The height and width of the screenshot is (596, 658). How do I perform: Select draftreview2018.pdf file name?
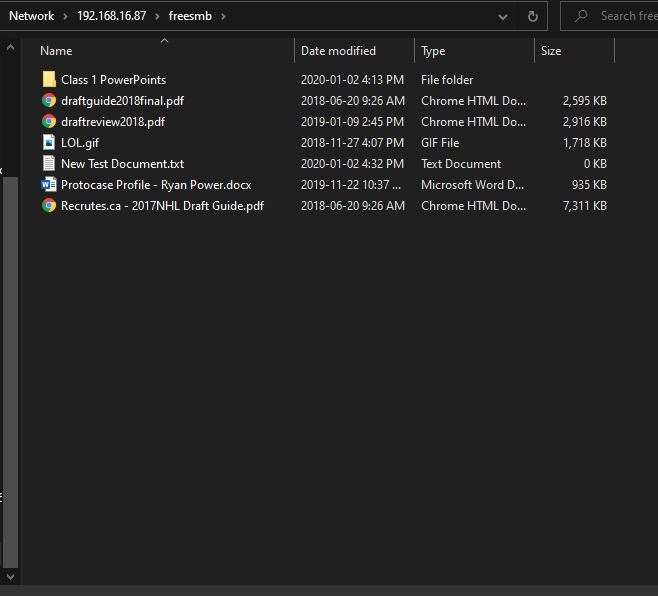point(113,122)
